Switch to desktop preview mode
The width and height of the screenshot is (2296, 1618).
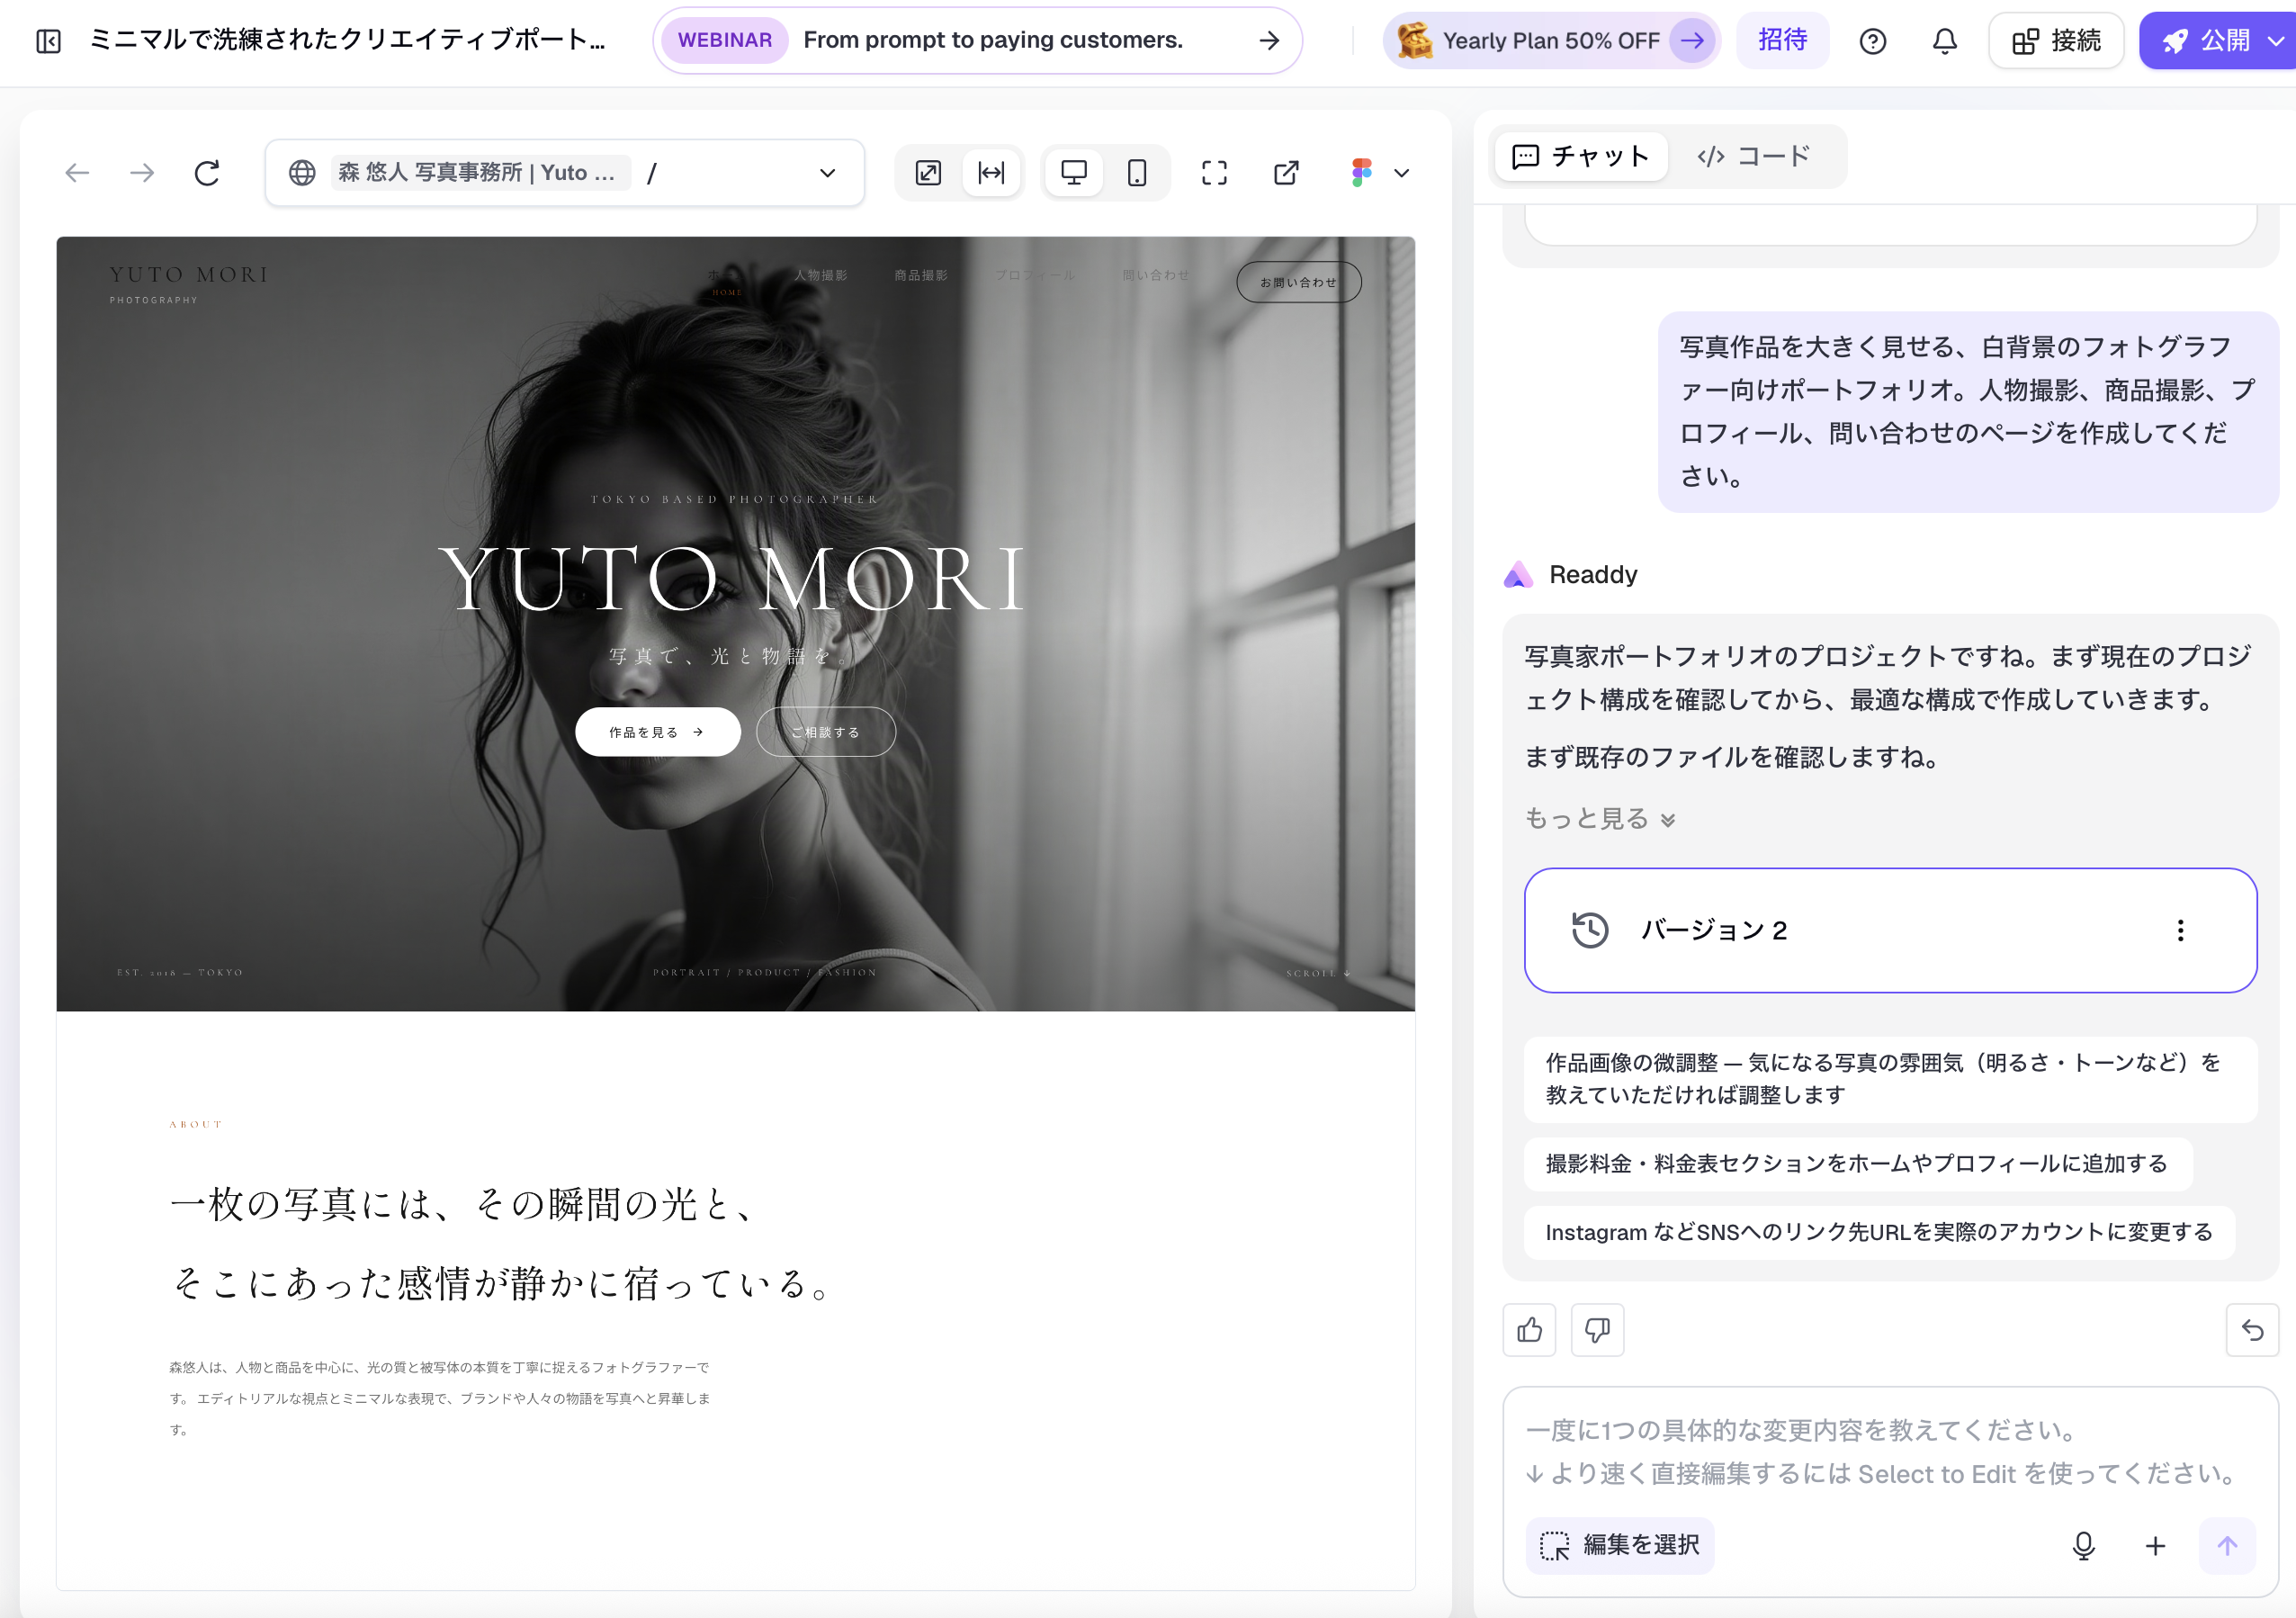click(1074, 173)
